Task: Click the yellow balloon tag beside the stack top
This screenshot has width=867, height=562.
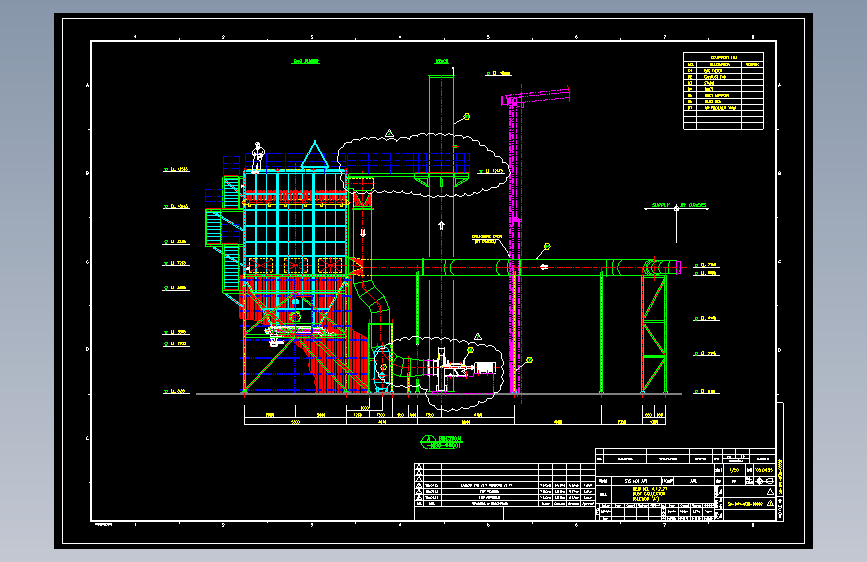Action: click(x=467, y=116)
